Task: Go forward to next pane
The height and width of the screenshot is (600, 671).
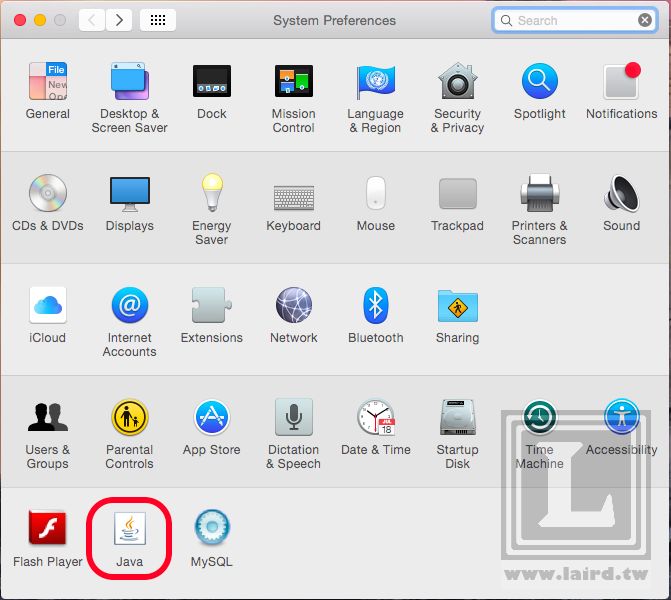Action: tap(119, 20)
